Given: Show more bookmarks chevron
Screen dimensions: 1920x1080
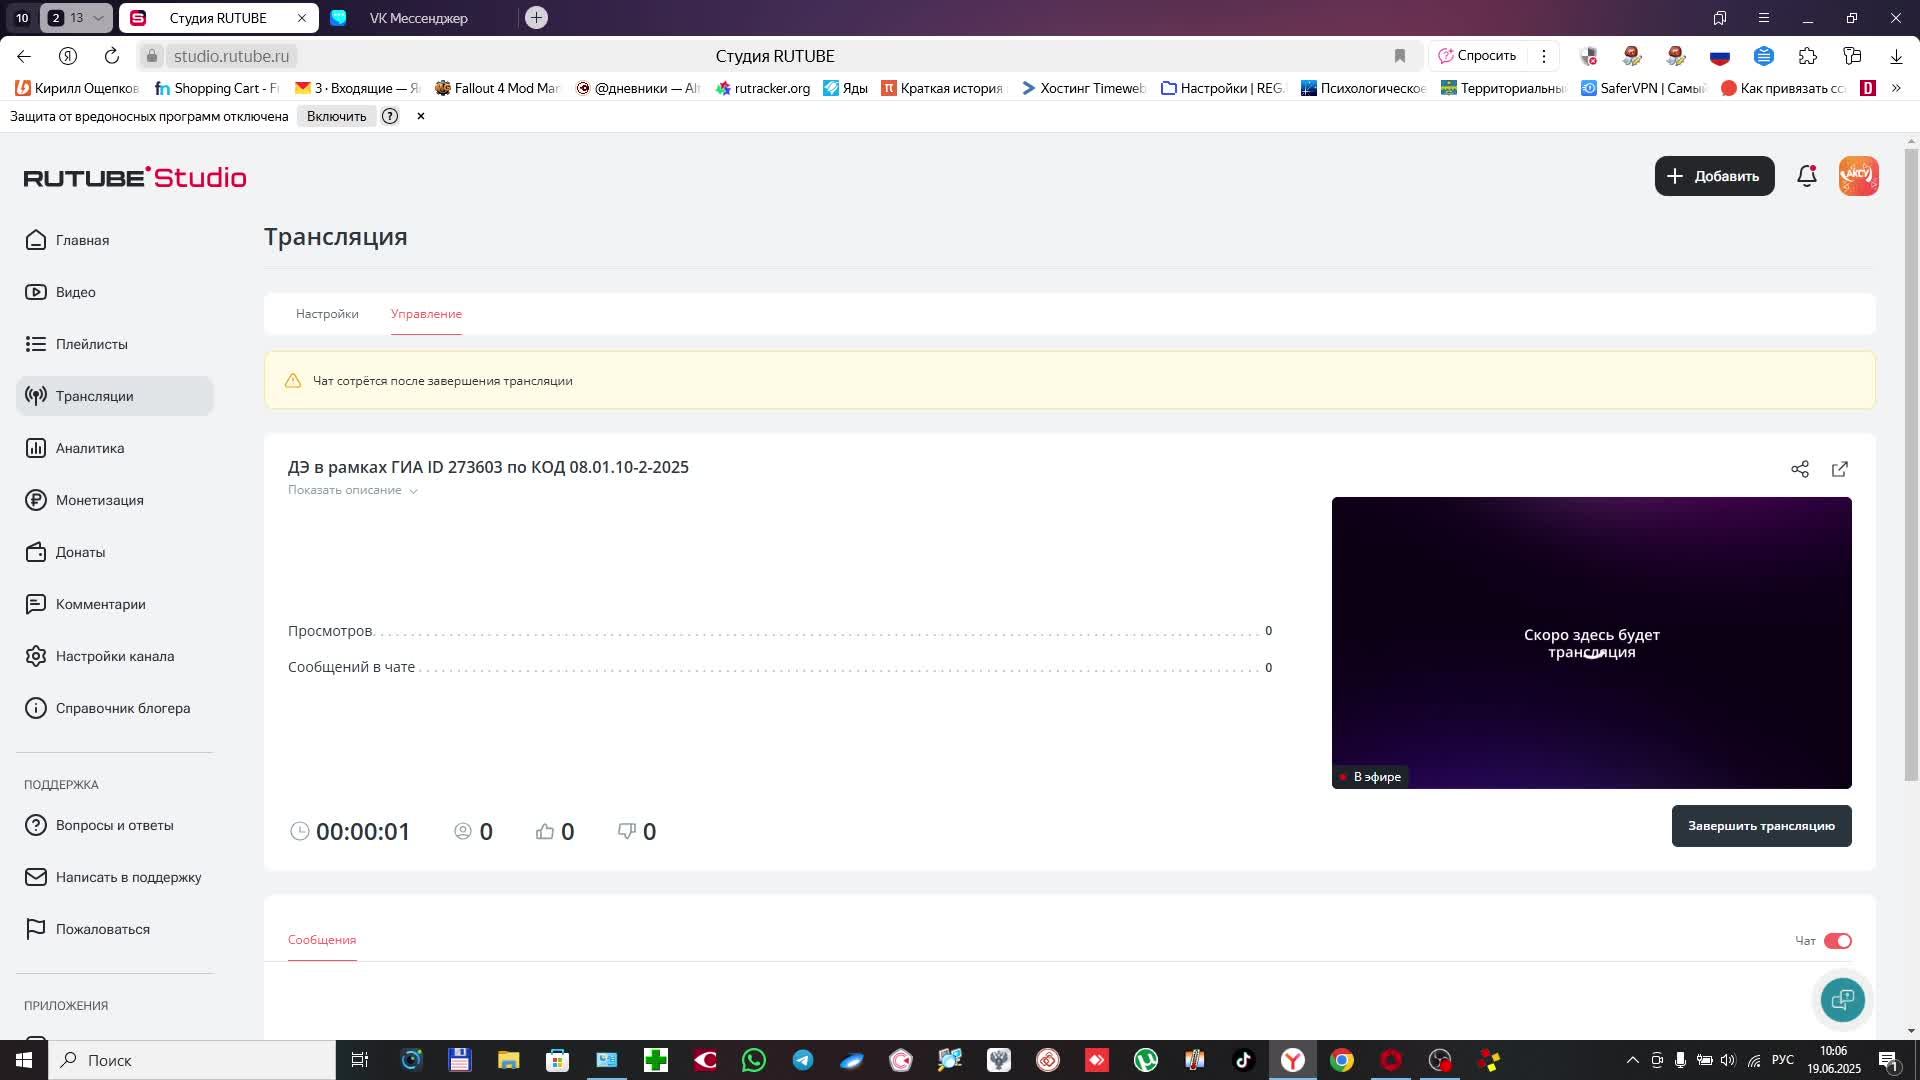Looking at the screenshot, I should pyautogui.click(x=1896, y=88).
